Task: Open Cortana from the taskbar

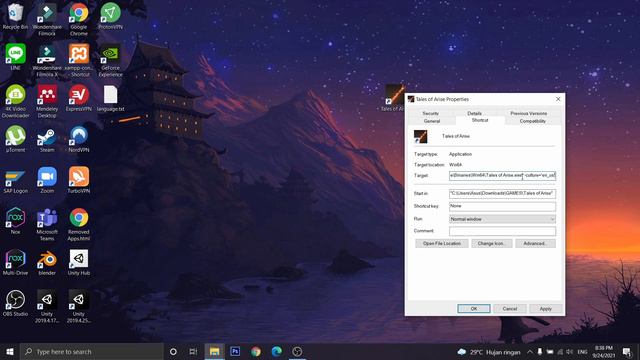Action: click(173, 351)
